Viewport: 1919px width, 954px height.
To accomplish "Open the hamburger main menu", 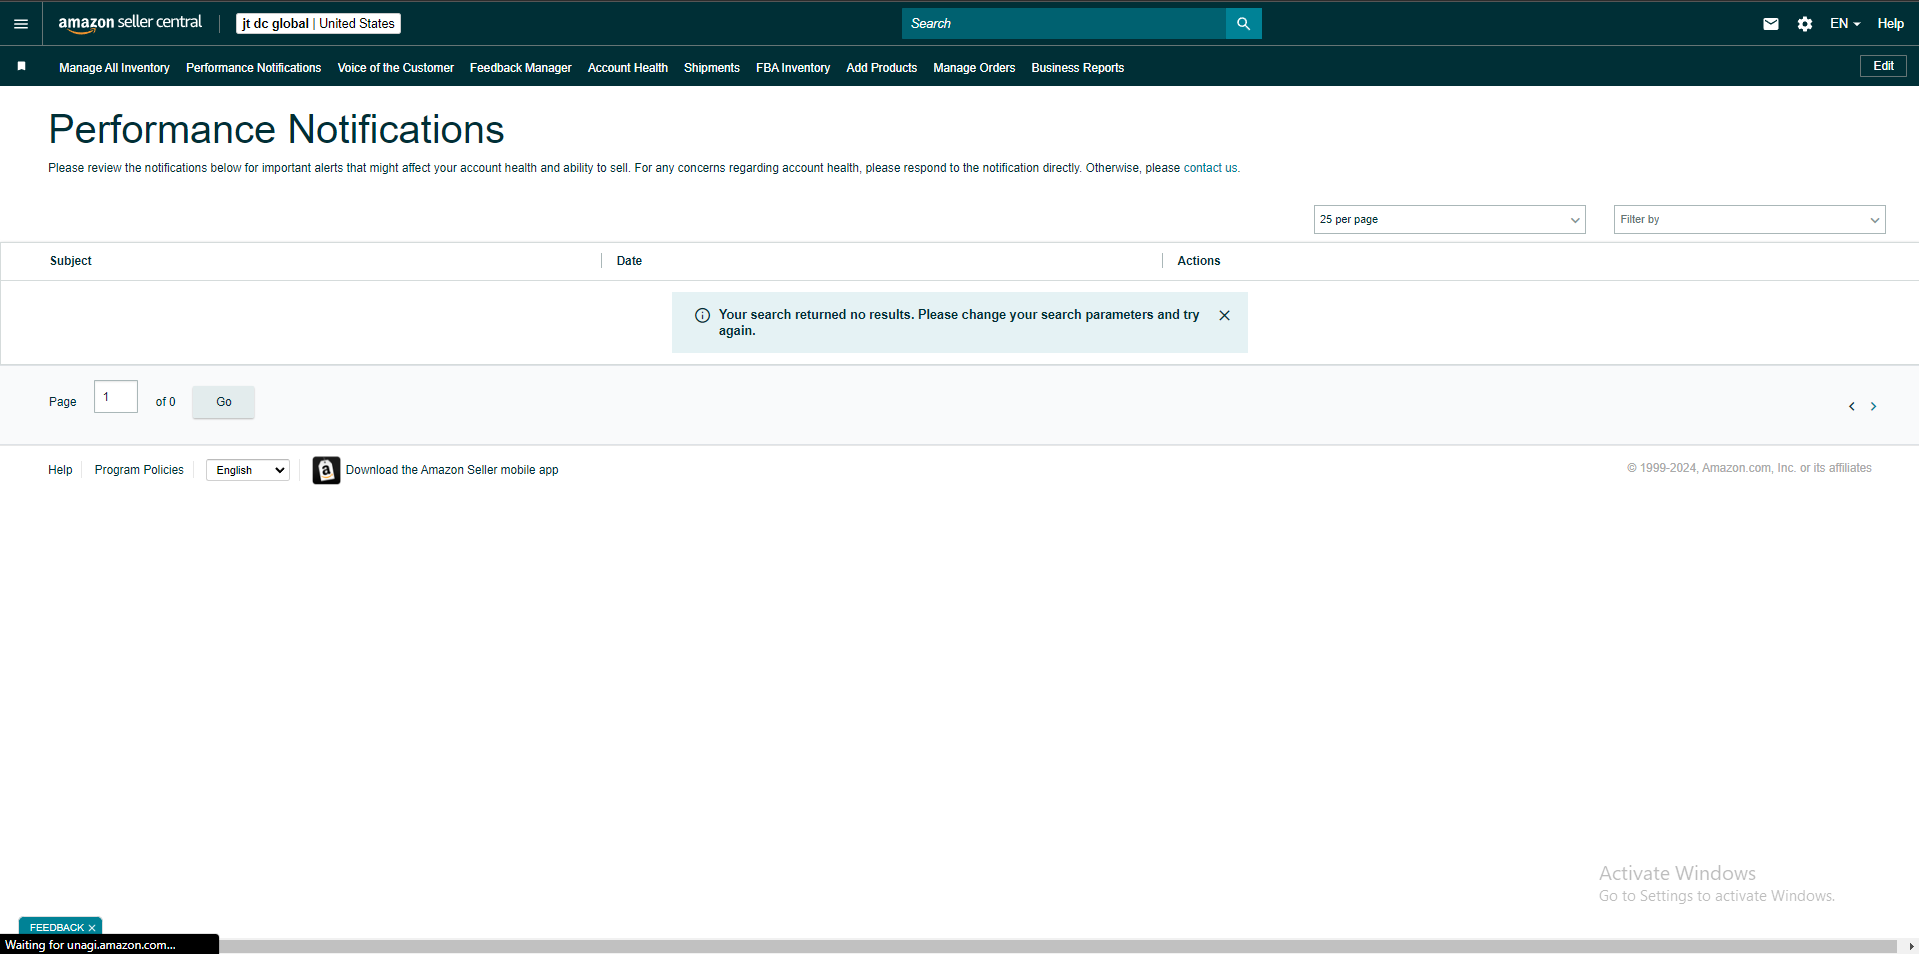I will point(21,24).
